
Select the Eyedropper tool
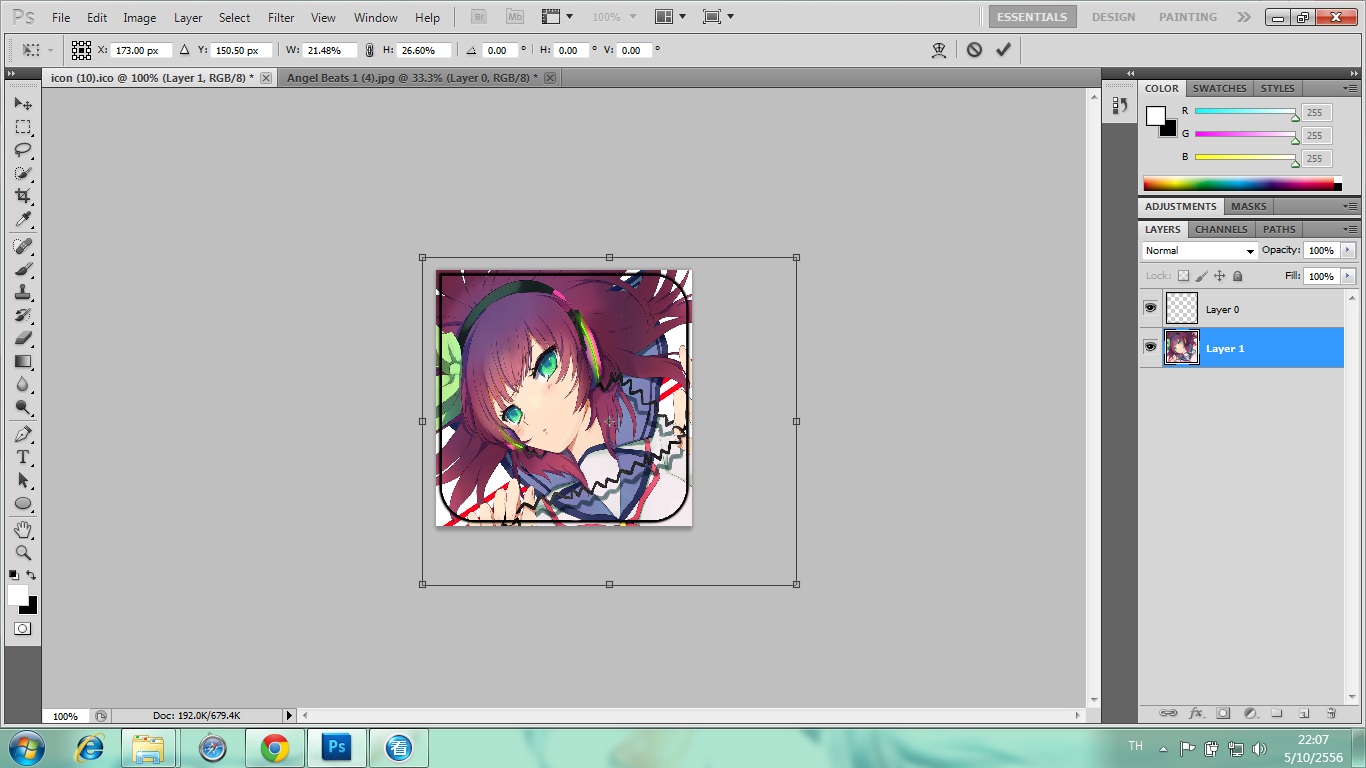pyautogui.click(x=23, y=219)
